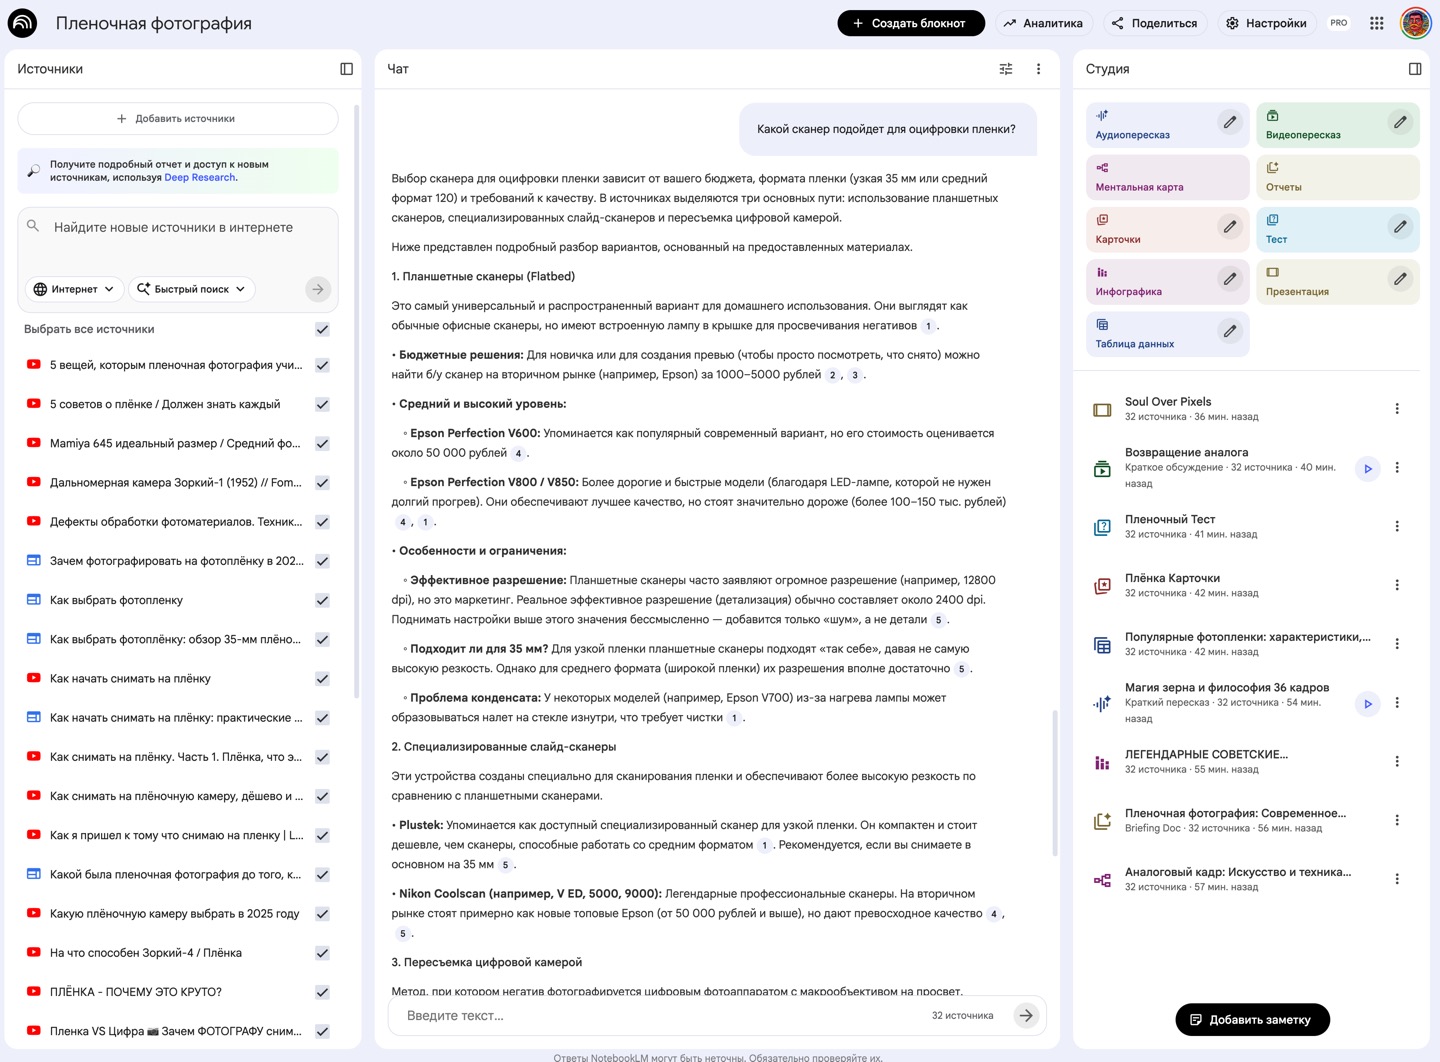Viewport: 1440px width, 1062px height.
Task: Open more options for 'ЛЕГЕНДАРНЫЕ СОВЕТСКИЕ'
Action: pyautogui.click(x=1397, y=761)
